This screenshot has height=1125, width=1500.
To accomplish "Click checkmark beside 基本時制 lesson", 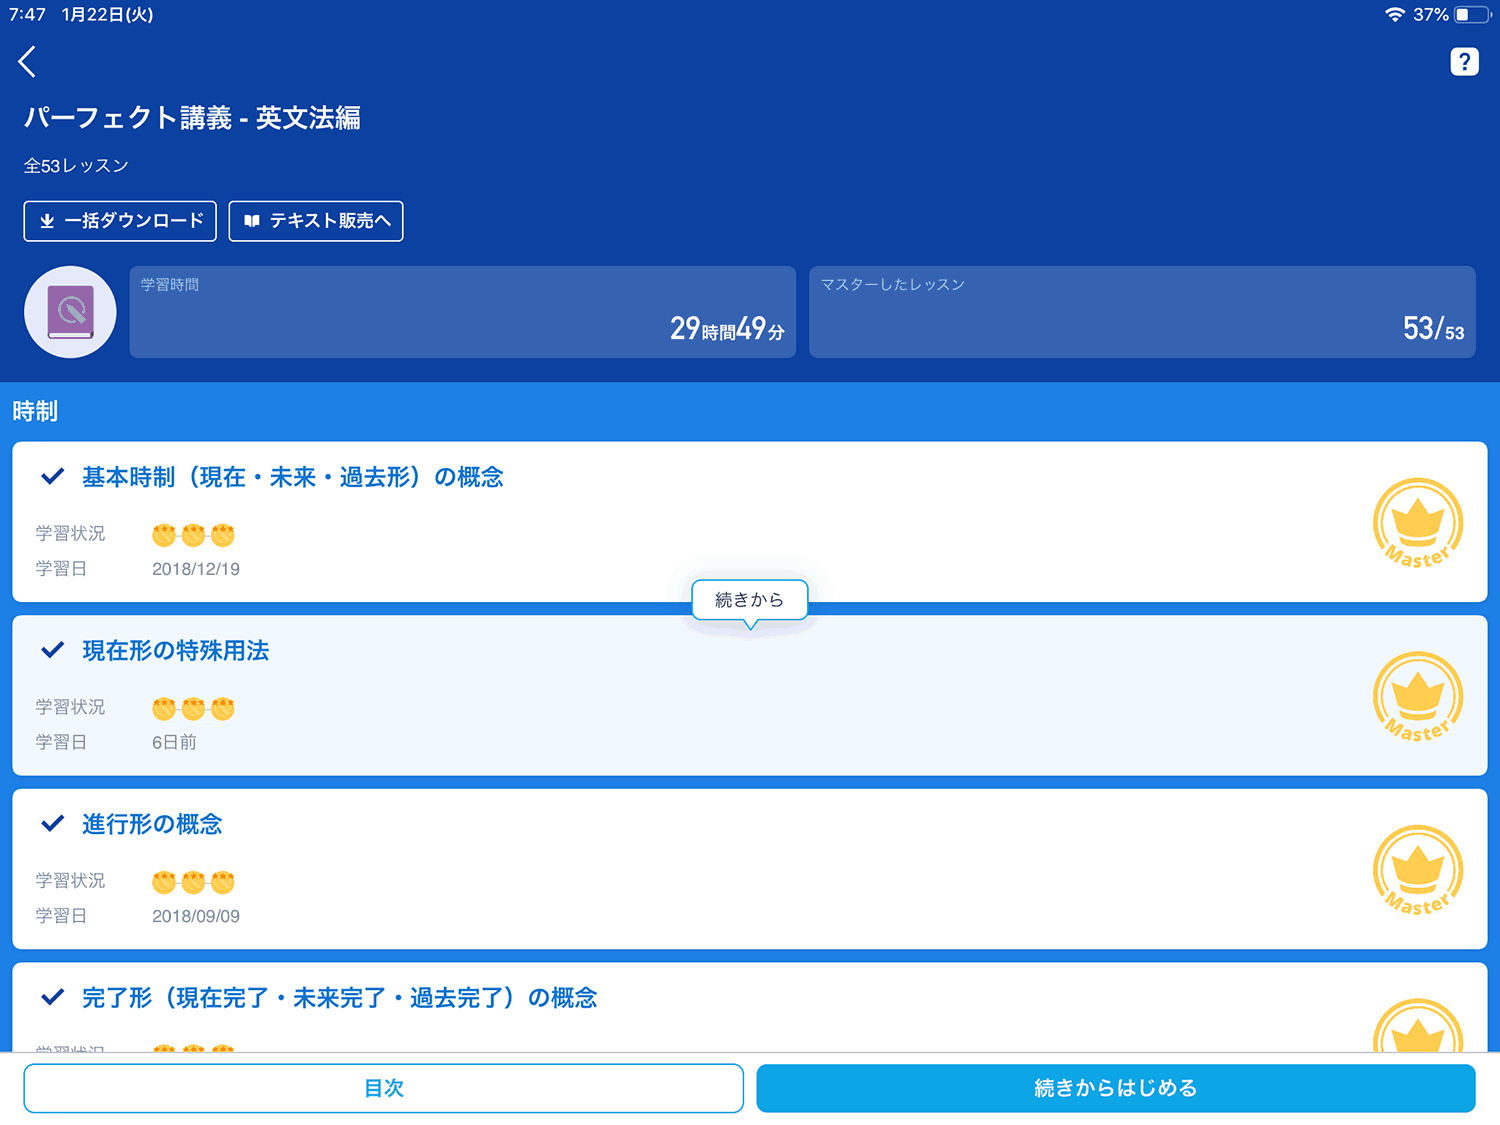I will click(53, 477).
